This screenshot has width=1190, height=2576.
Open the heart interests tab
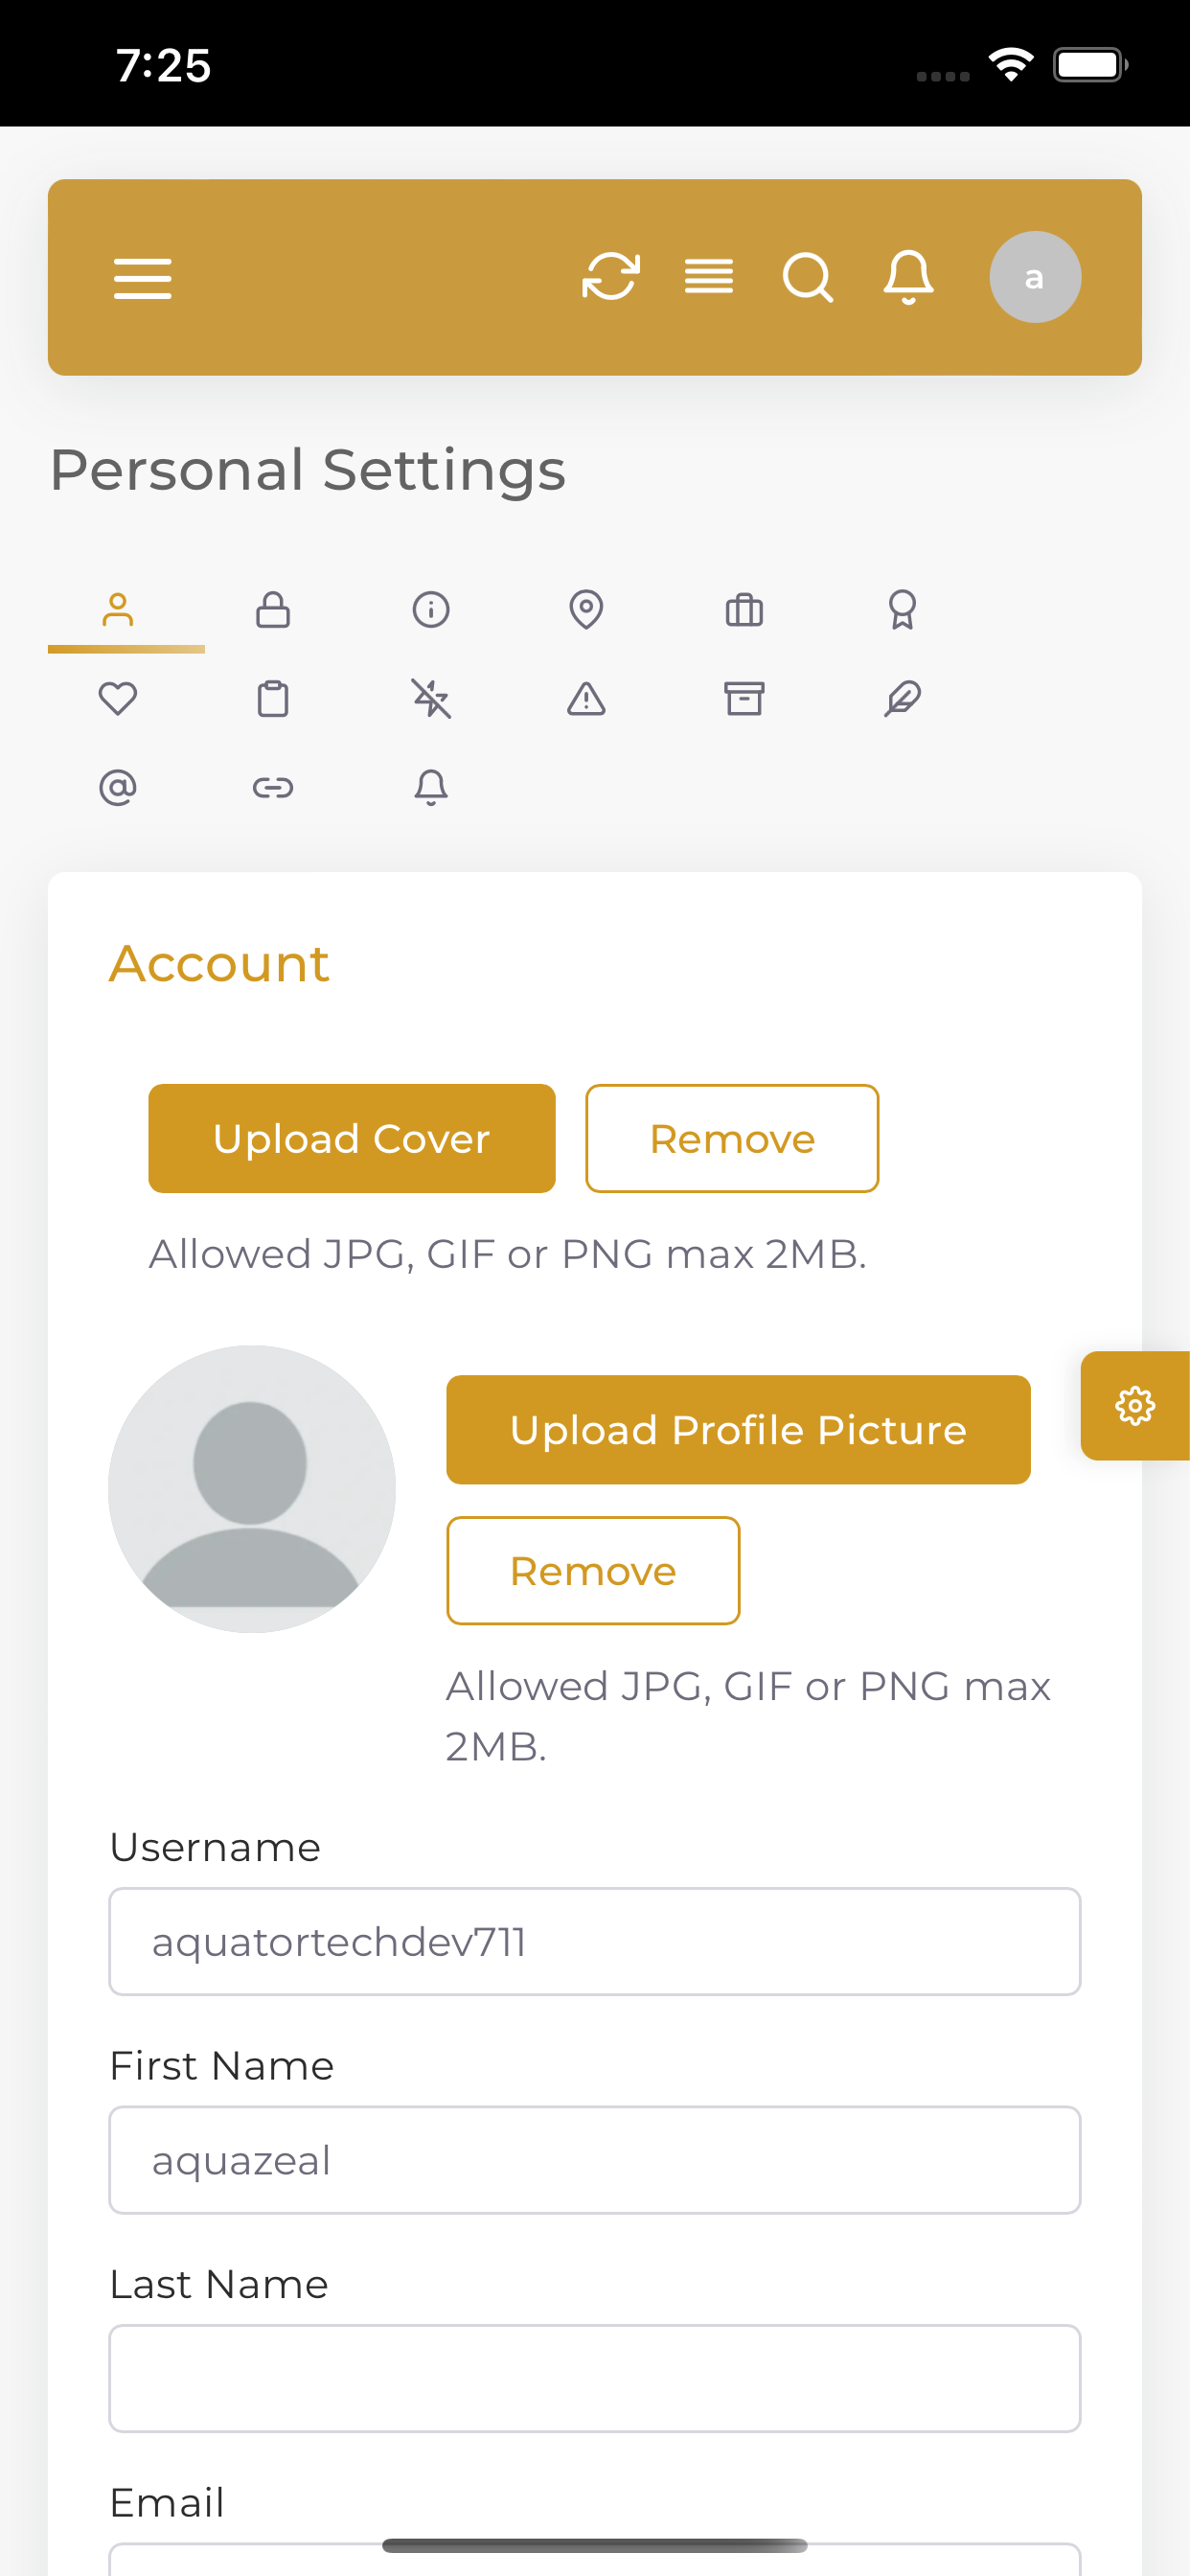pyautogui.click(x=118, y=698)
